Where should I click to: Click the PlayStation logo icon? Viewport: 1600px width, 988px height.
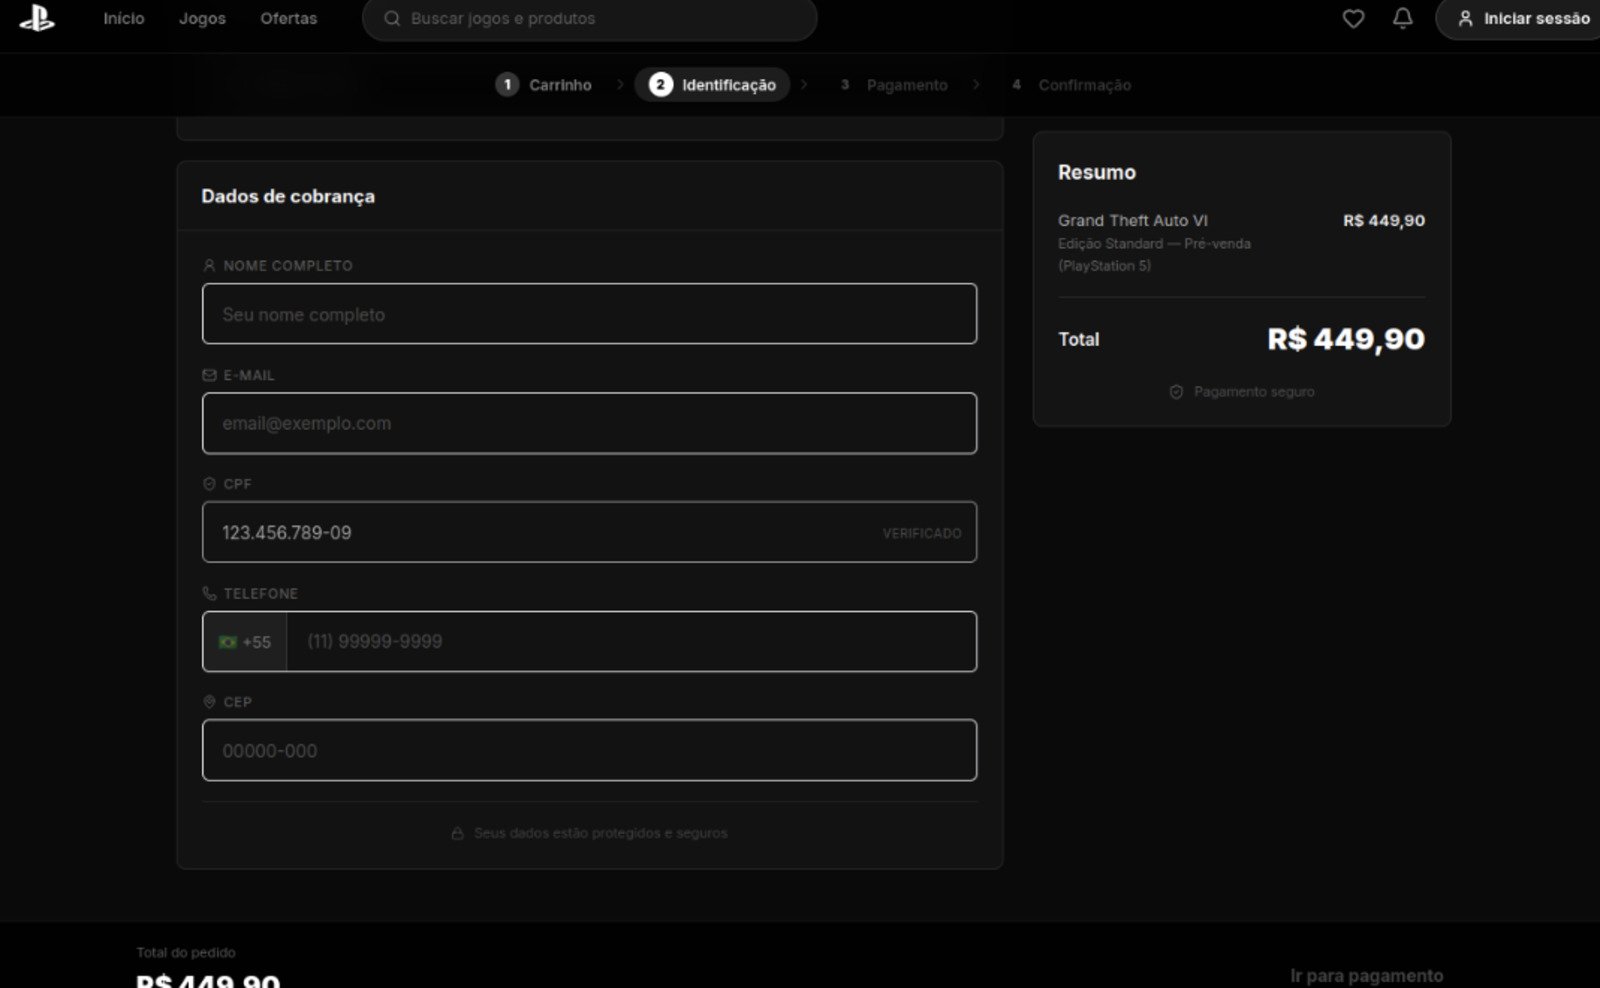click(x=37, y=18)
